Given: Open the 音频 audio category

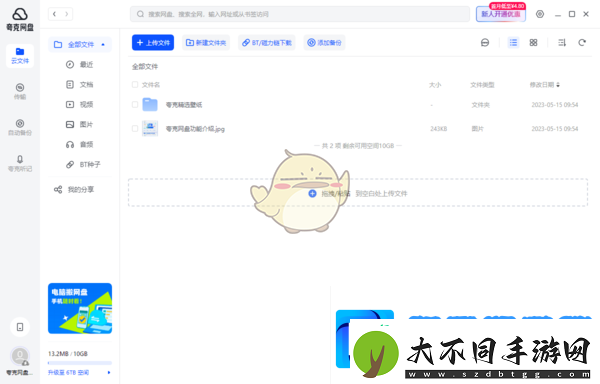Looking at the screenshot, I should tap(80, 144).
